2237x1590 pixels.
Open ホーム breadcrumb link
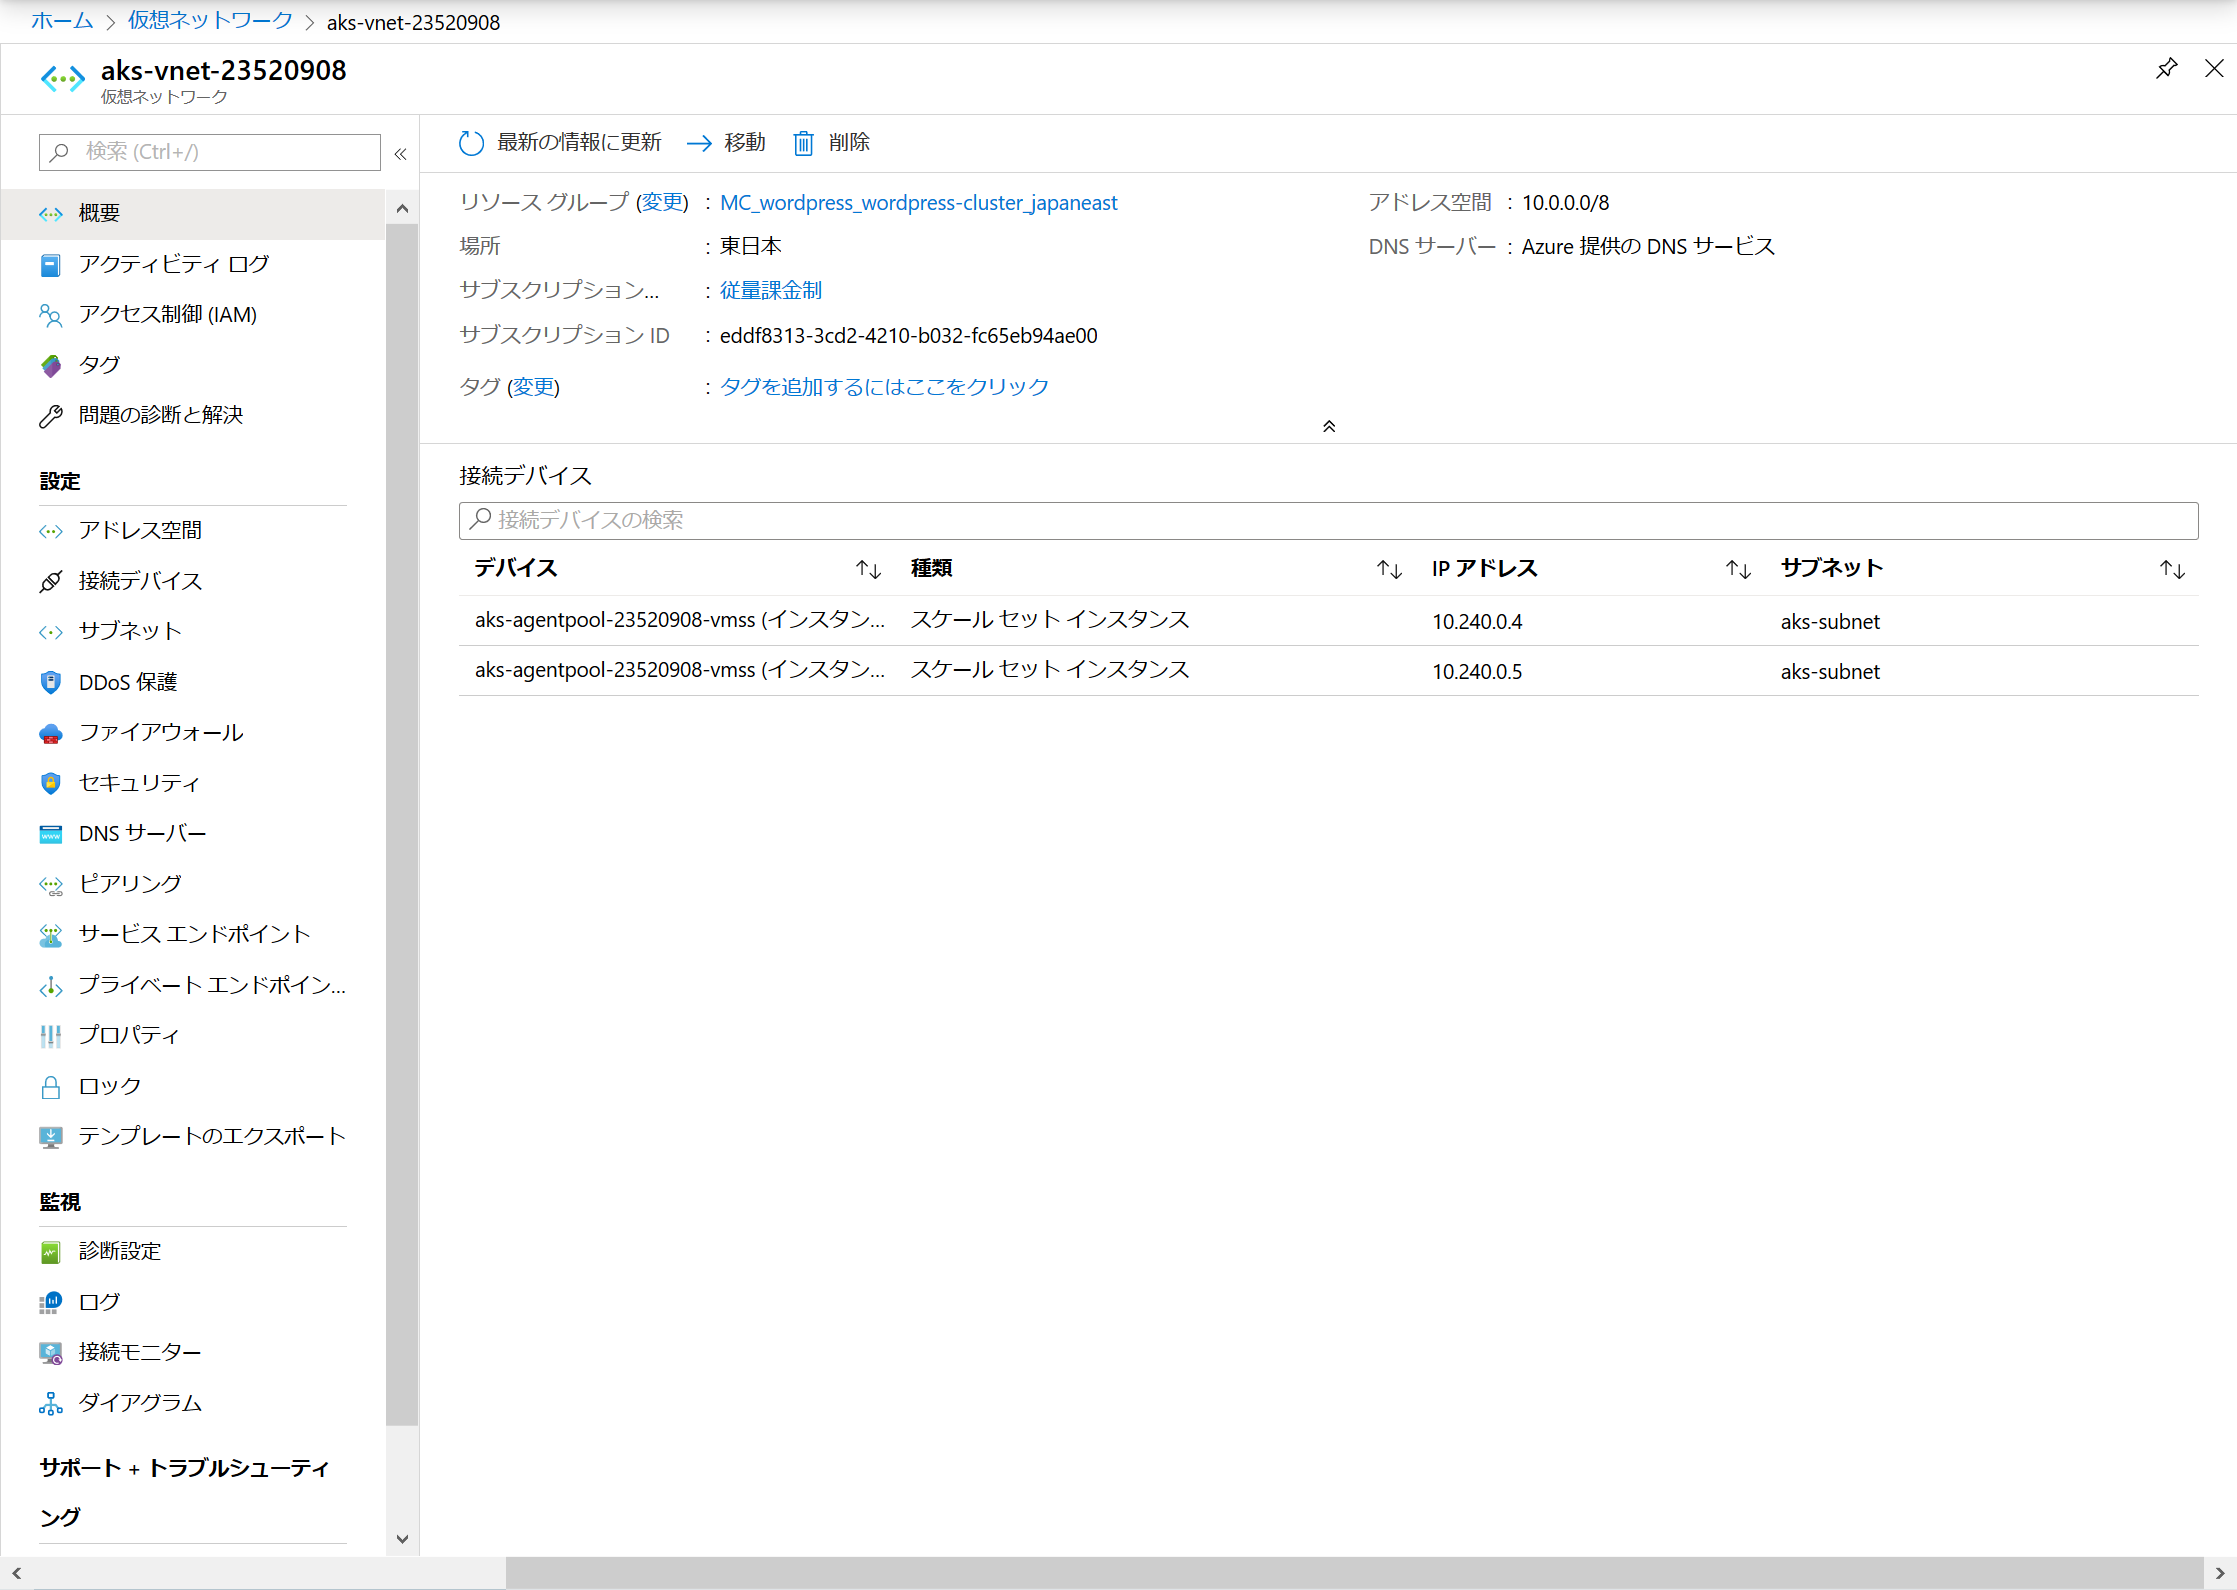(62, 21)
